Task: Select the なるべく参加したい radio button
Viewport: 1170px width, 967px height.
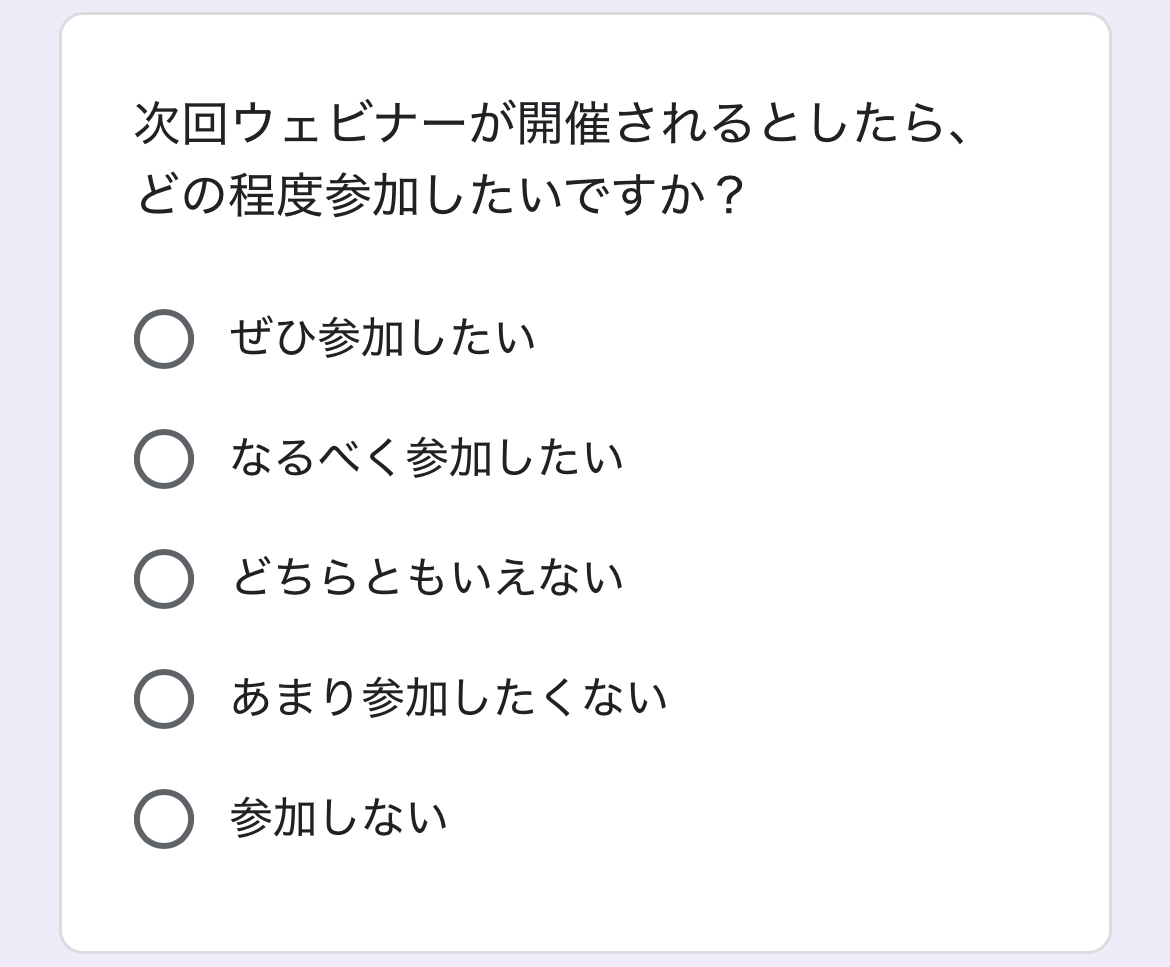Action: (x=163, y=458)
